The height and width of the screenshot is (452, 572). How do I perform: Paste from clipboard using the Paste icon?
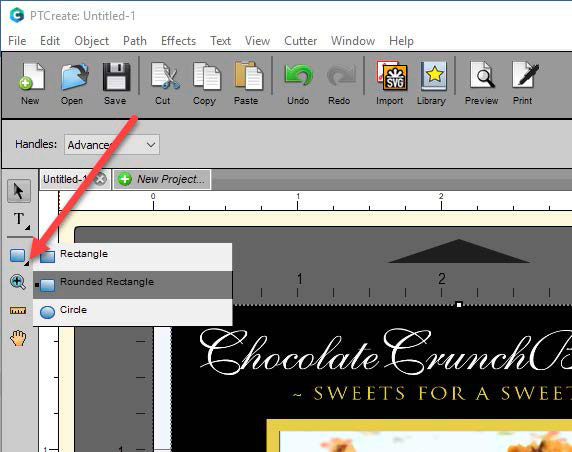[x=248, y=76]
